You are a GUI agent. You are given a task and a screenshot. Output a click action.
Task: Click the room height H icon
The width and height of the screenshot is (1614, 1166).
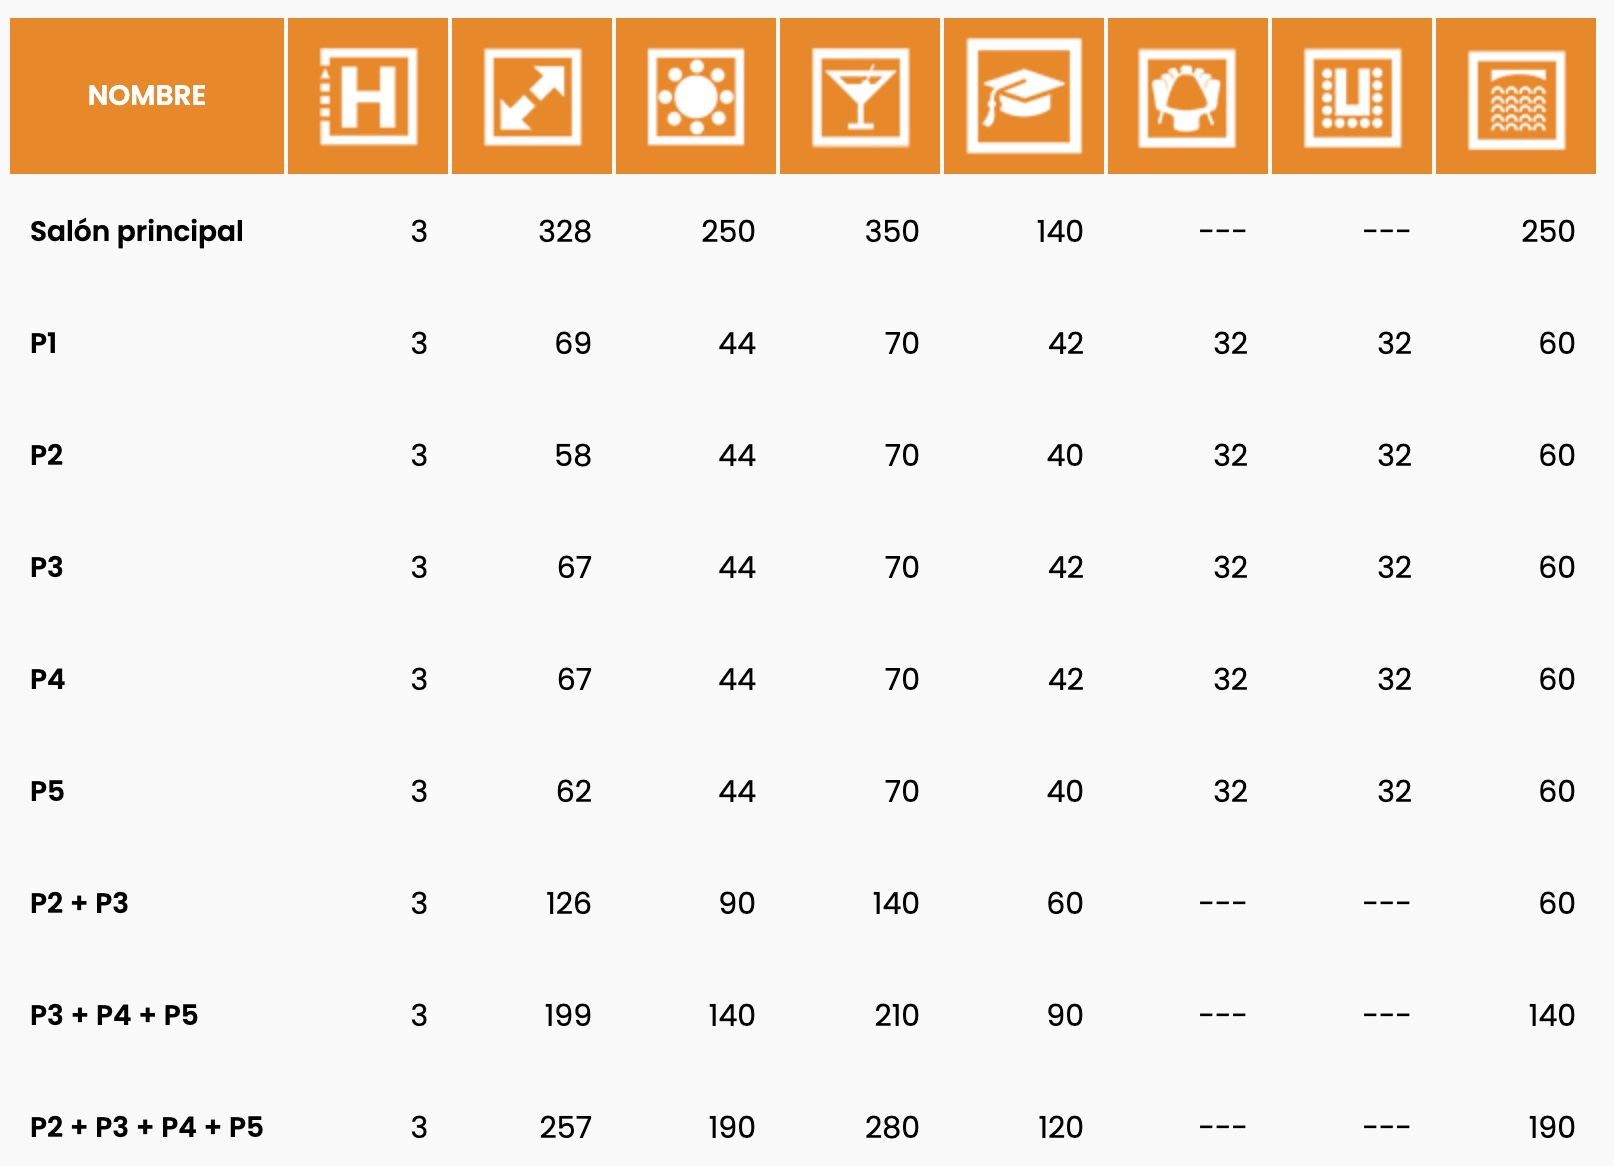[368, 97]
